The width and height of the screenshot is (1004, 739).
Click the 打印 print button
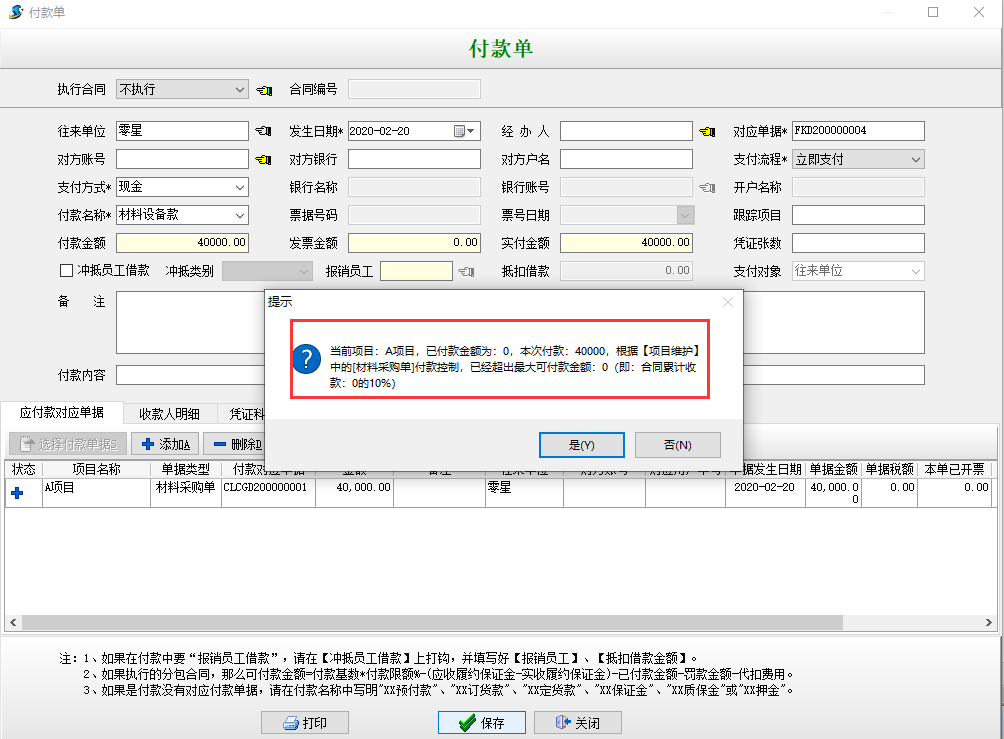pyautogui.click(x=306, y=723)
